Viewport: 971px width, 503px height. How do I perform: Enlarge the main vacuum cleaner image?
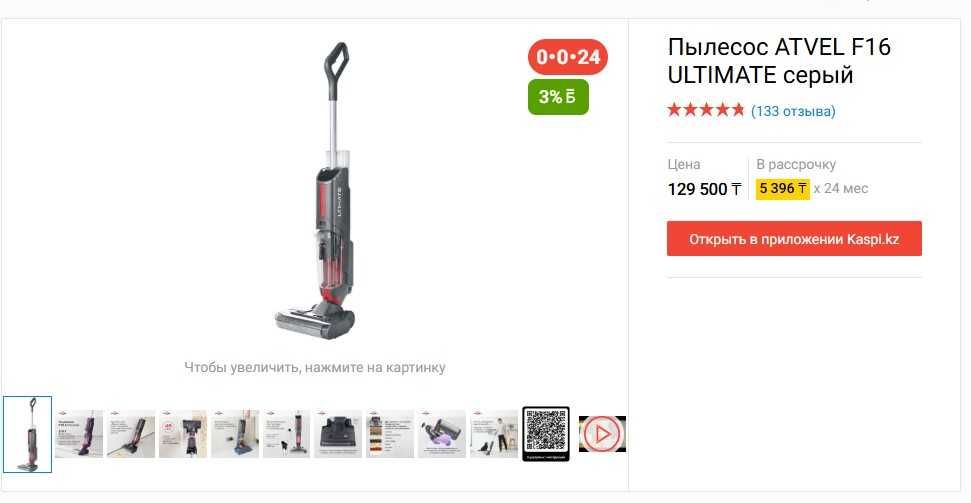pos(315,189)
